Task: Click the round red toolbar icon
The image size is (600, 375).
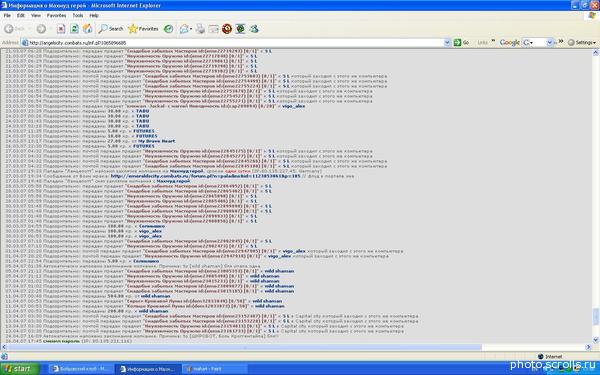Action: click(227, 29)
